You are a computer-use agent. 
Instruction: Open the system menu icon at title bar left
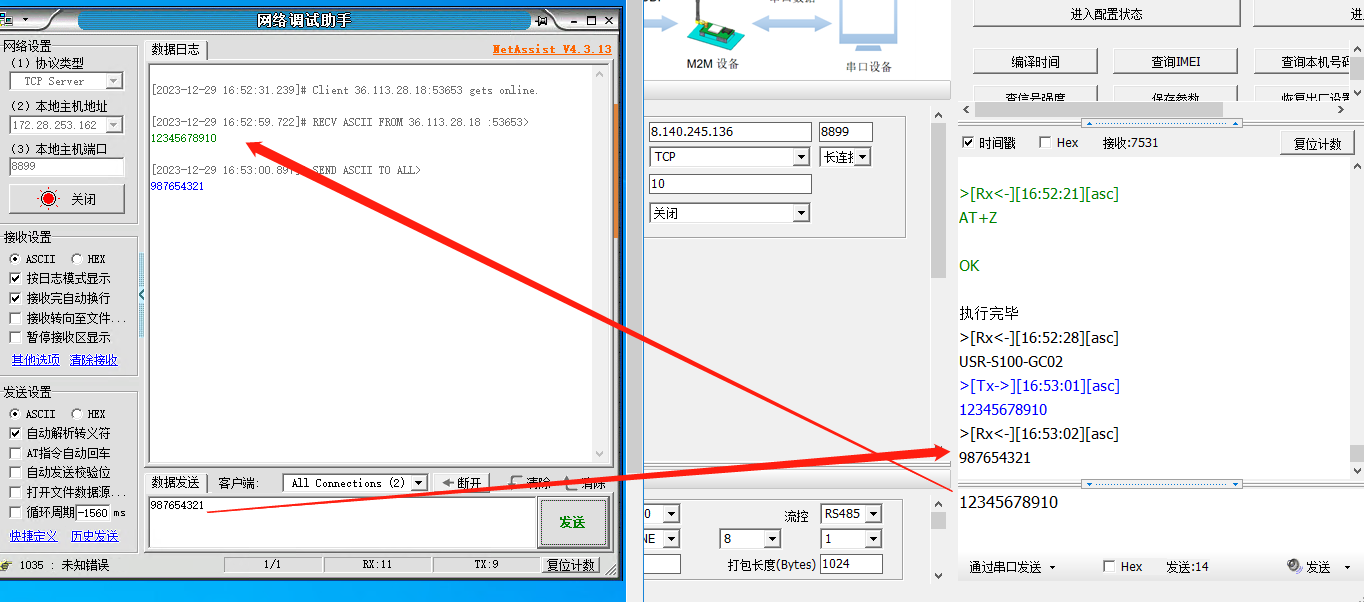point(7,21)
